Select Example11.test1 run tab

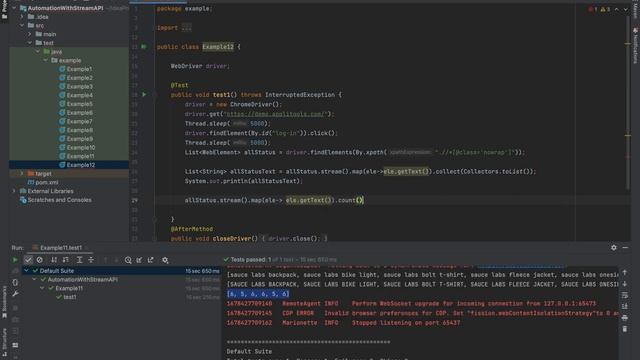[60, 248]
